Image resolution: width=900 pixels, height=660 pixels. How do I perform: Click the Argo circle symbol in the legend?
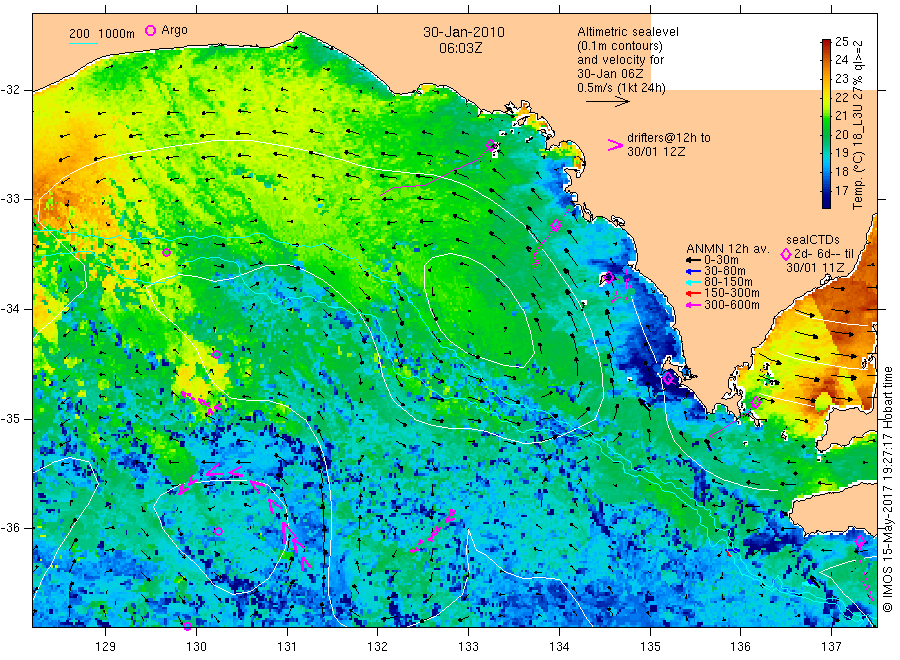coord(150,30)
